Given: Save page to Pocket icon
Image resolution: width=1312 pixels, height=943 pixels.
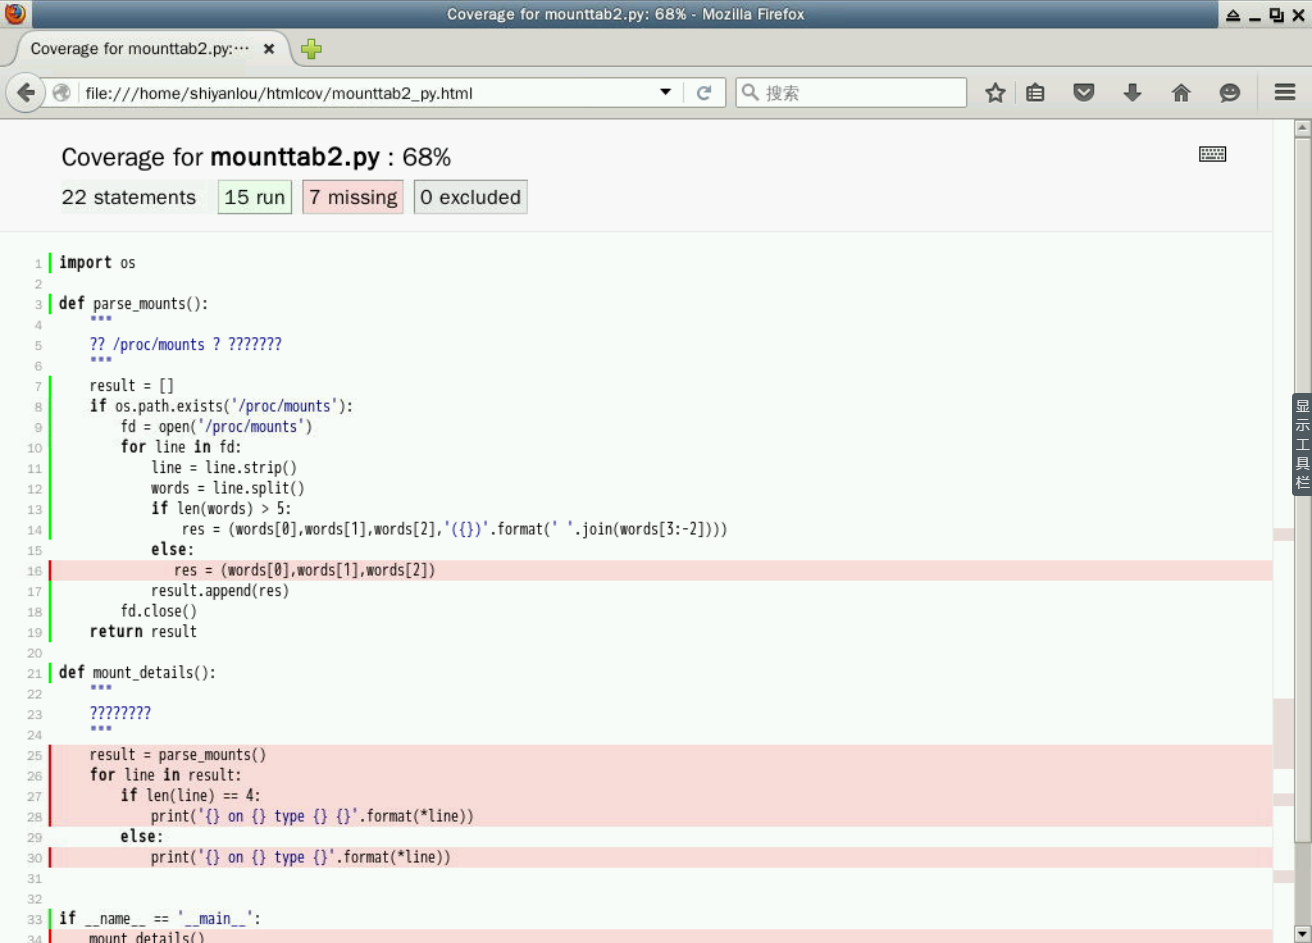Looking at the screenshot, I should point(1084,93).
